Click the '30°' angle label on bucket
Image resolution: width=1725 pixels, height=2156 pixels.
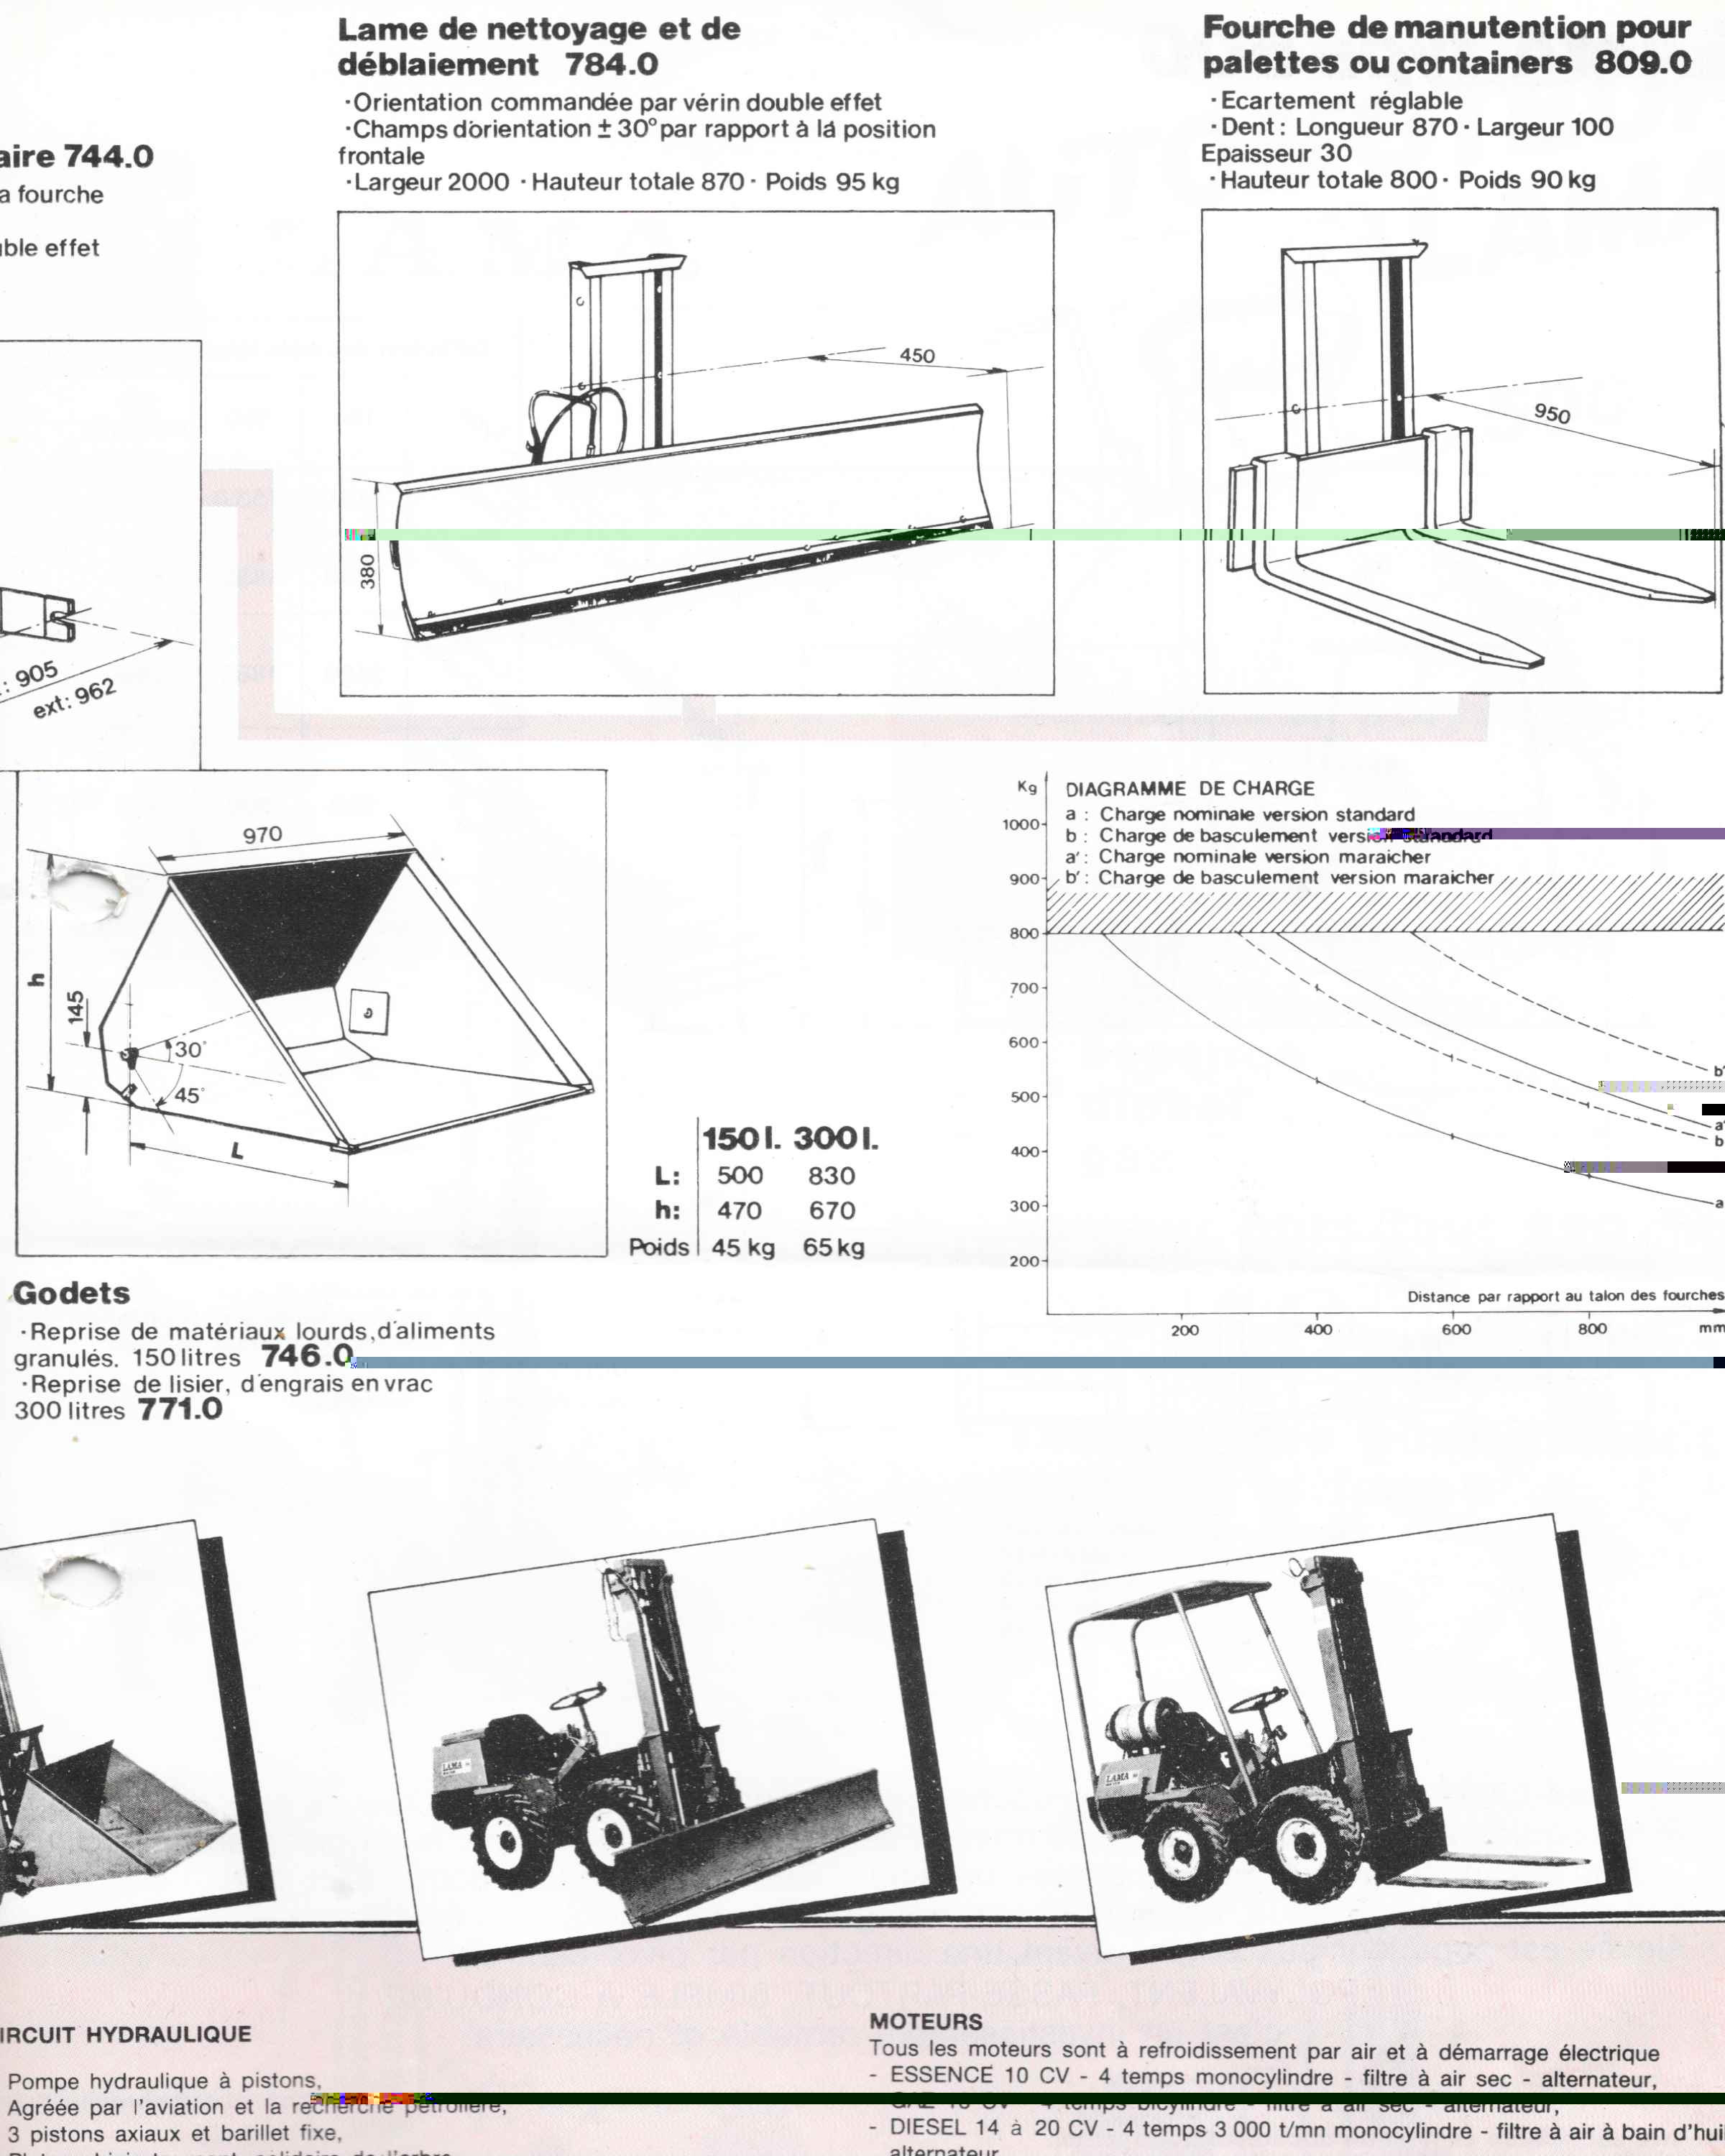pos(189,1050)
